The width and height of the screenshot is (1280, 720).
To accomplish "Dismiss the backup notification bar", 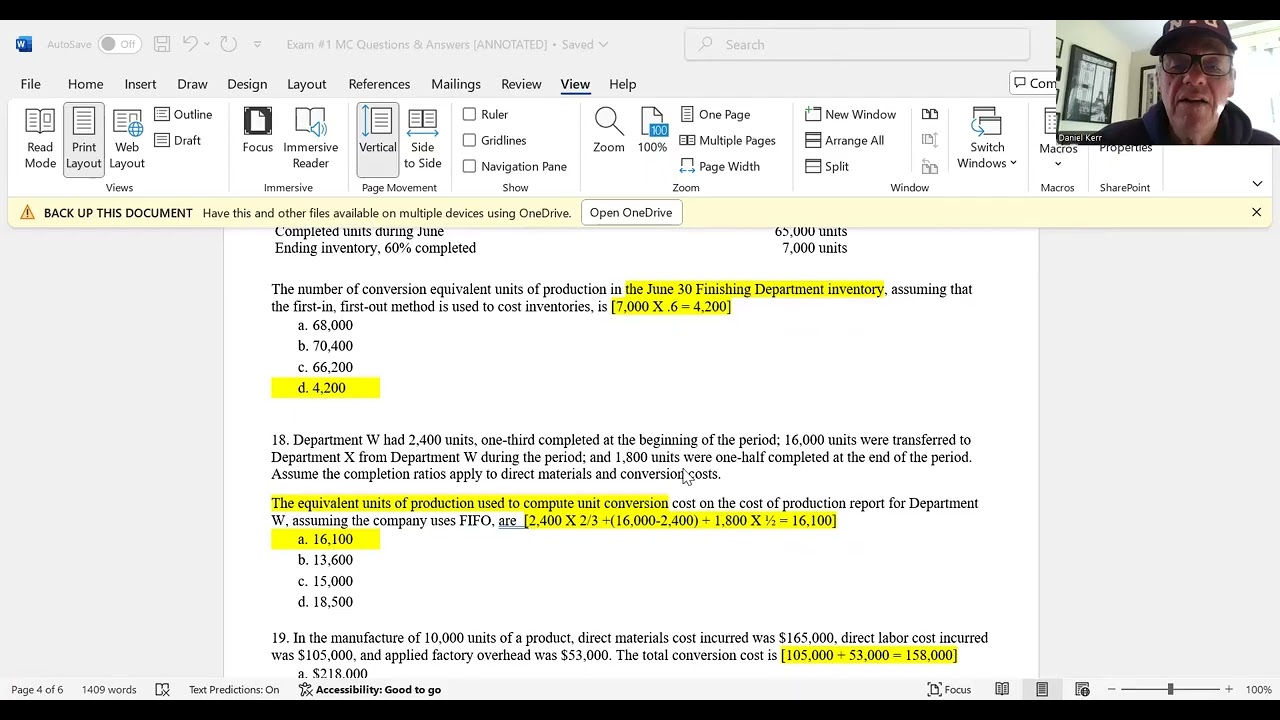I will (x=1256, y=212).
